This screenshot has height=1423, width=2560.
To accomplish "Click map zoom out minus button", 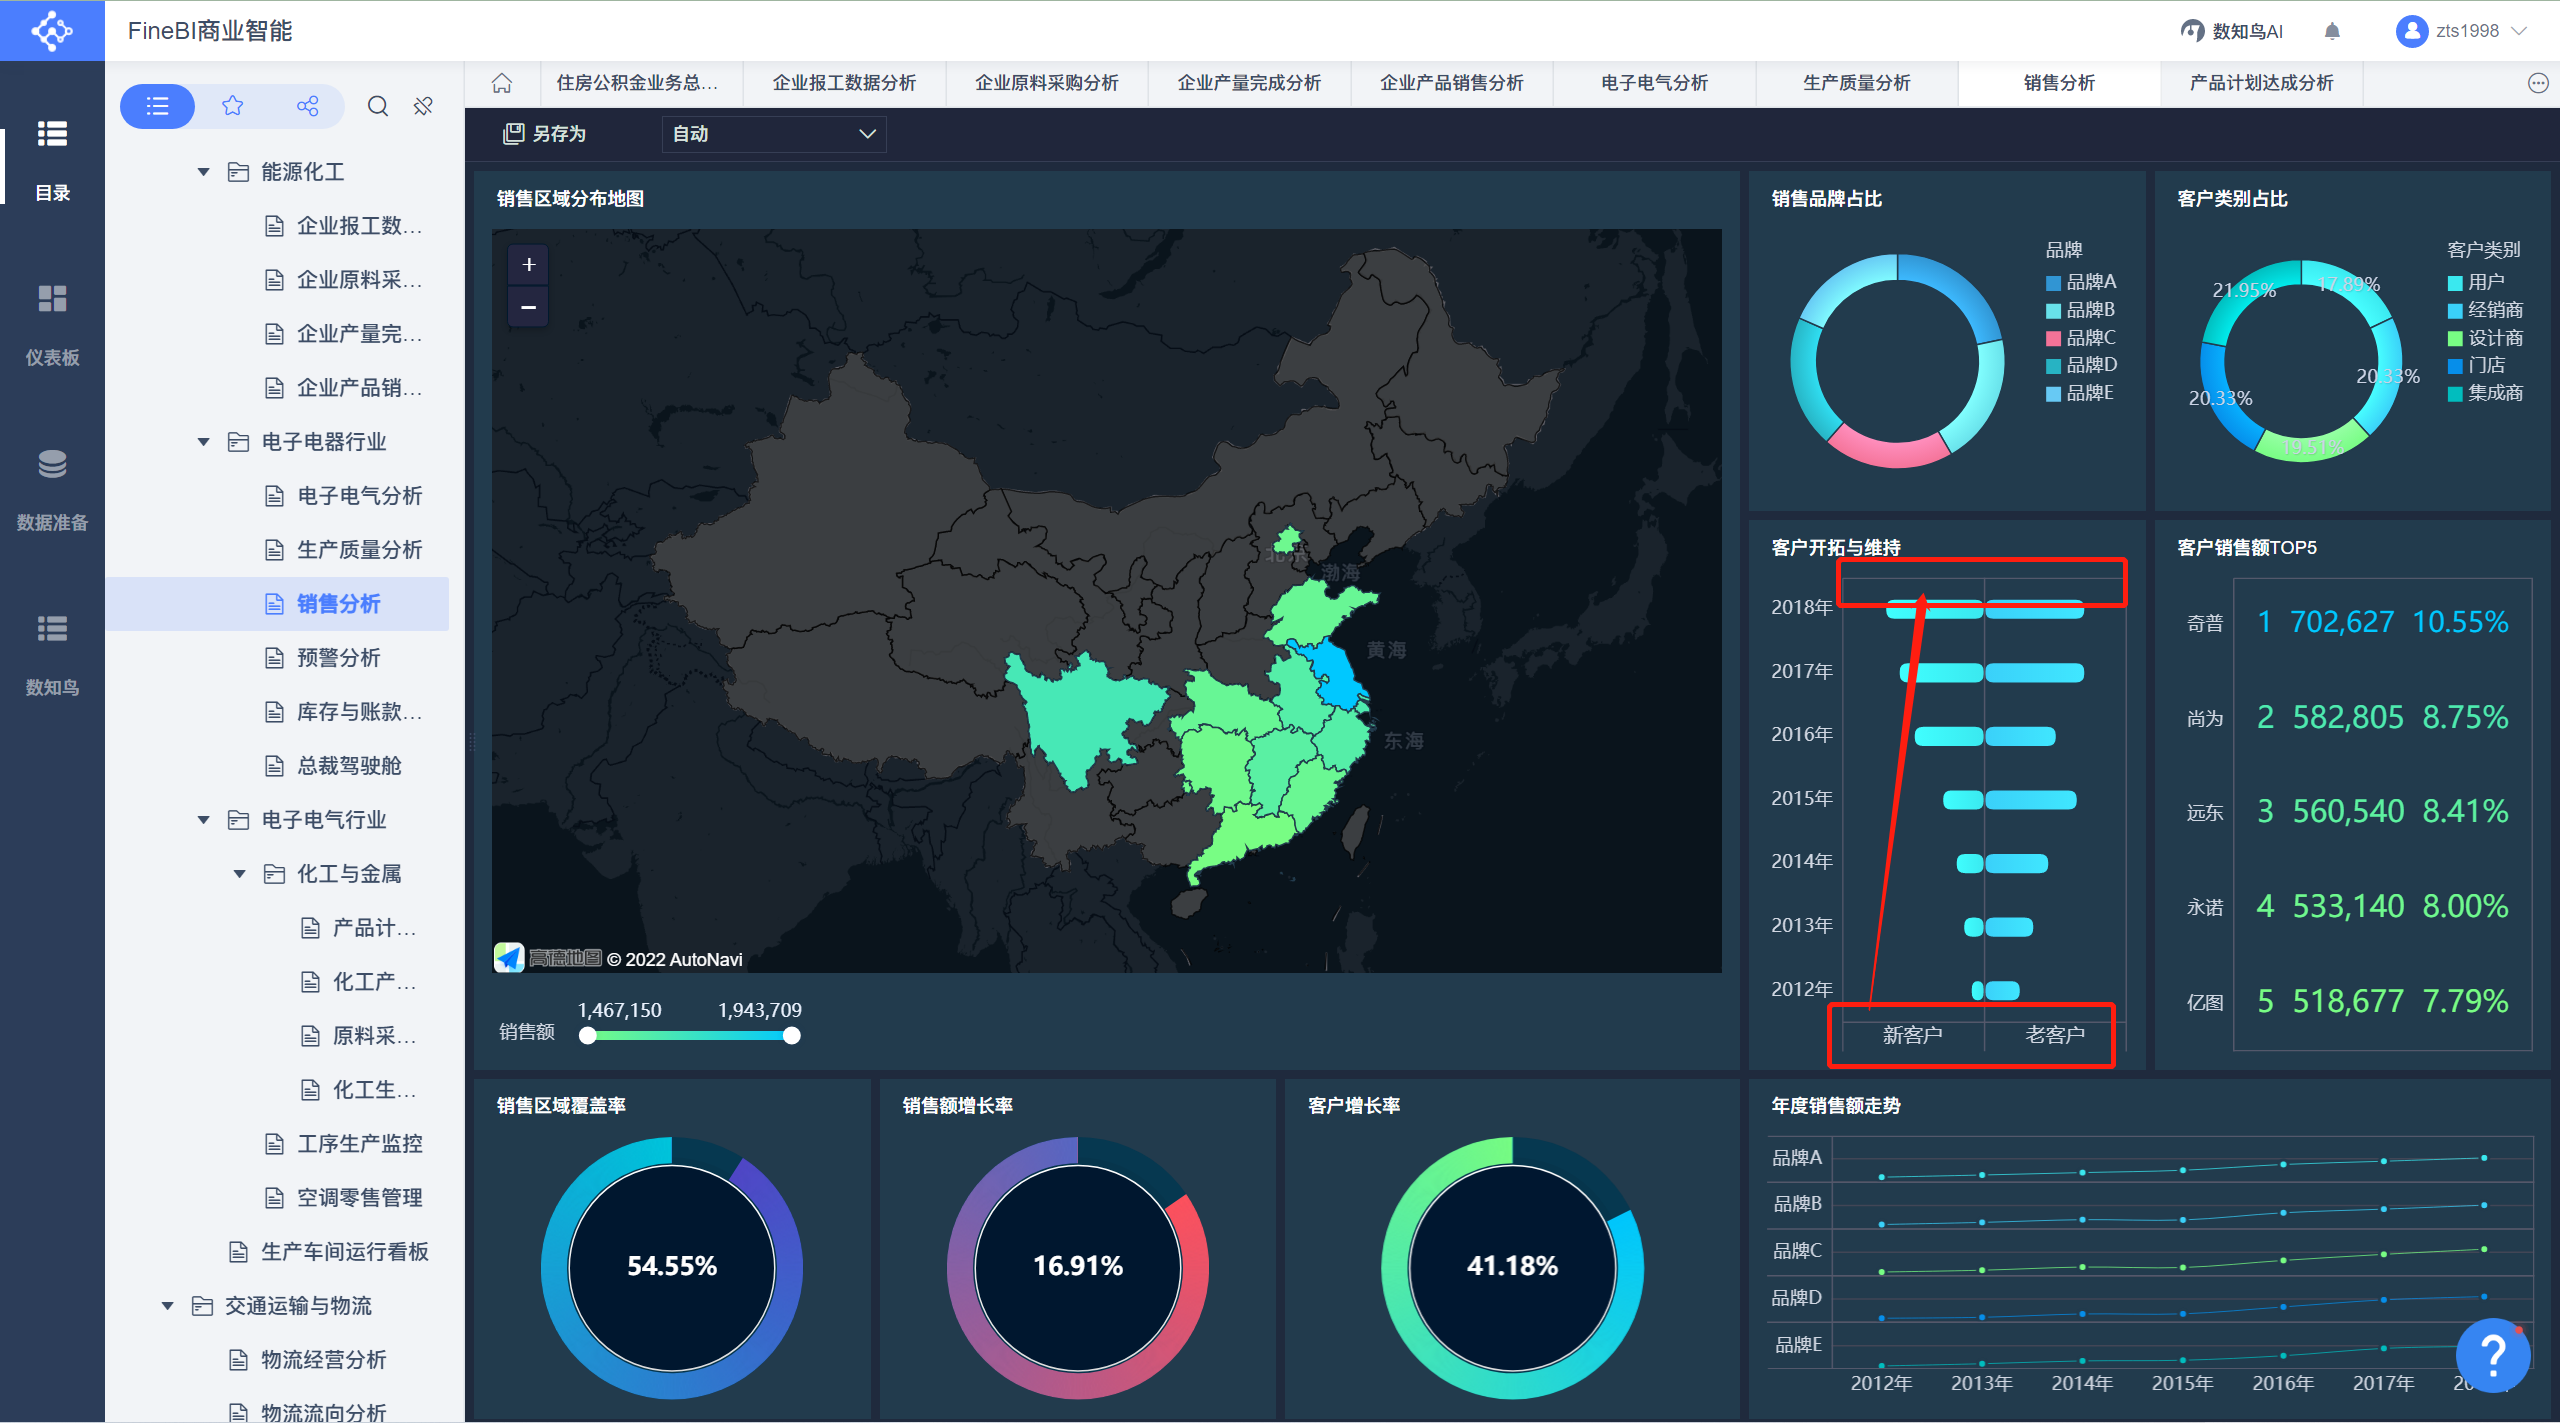I will pyautogui.click(x=529, y=307).
